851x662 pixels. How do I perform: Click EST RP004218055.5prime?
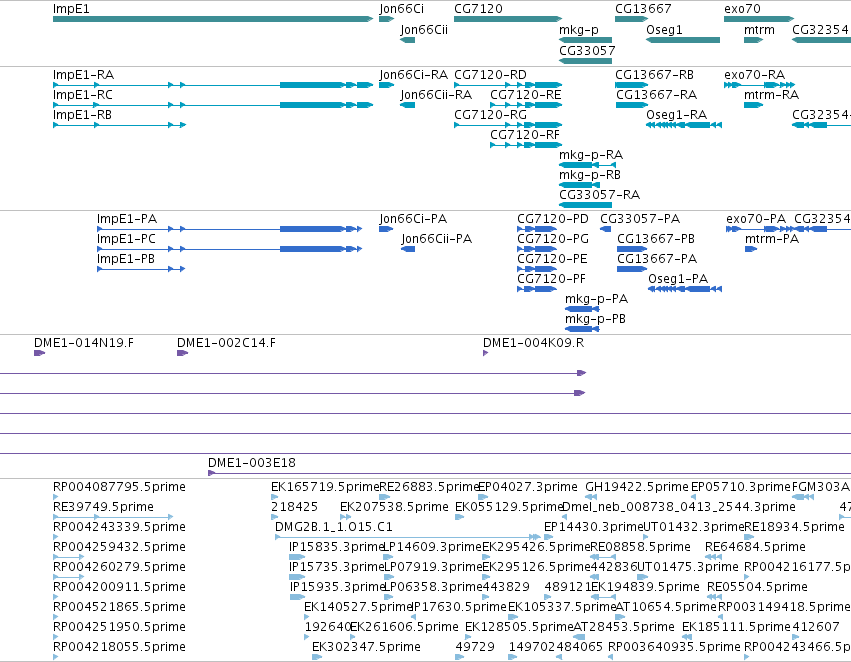click(55, 657)
